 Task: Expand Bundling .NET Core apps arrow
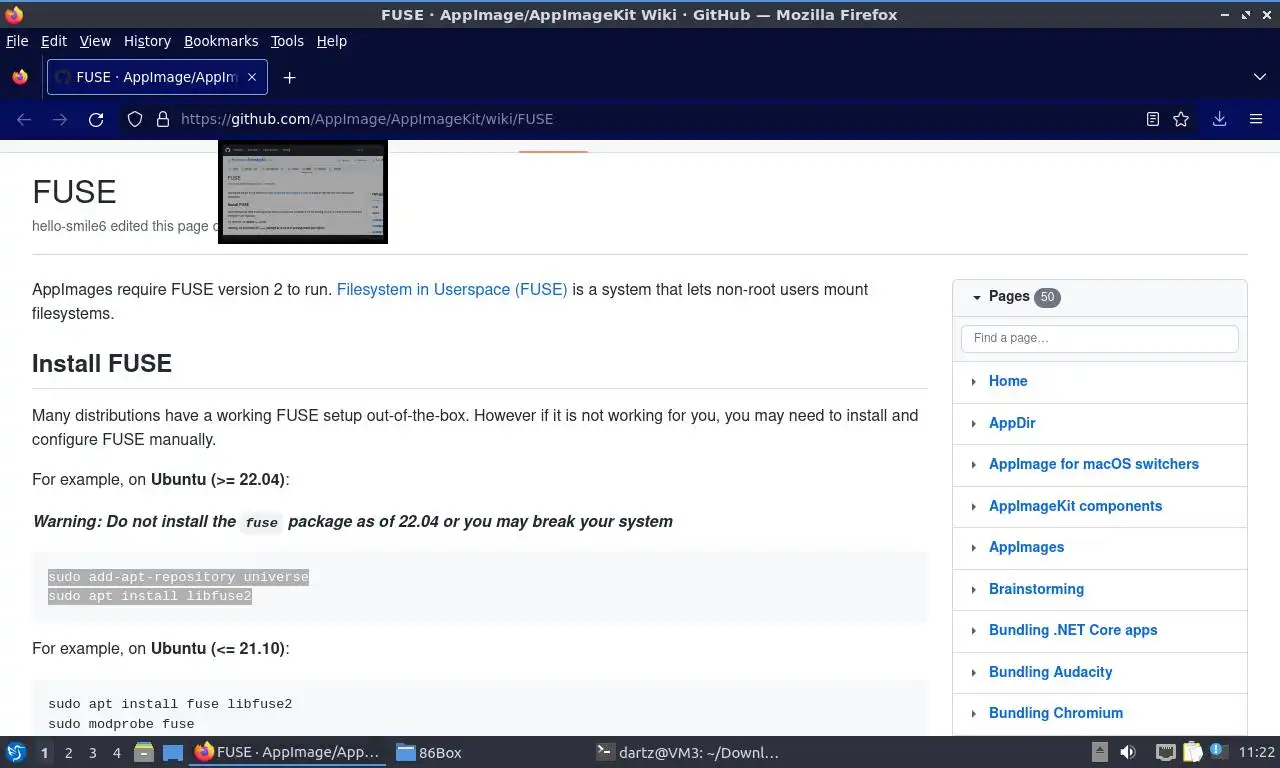[973, 630]
